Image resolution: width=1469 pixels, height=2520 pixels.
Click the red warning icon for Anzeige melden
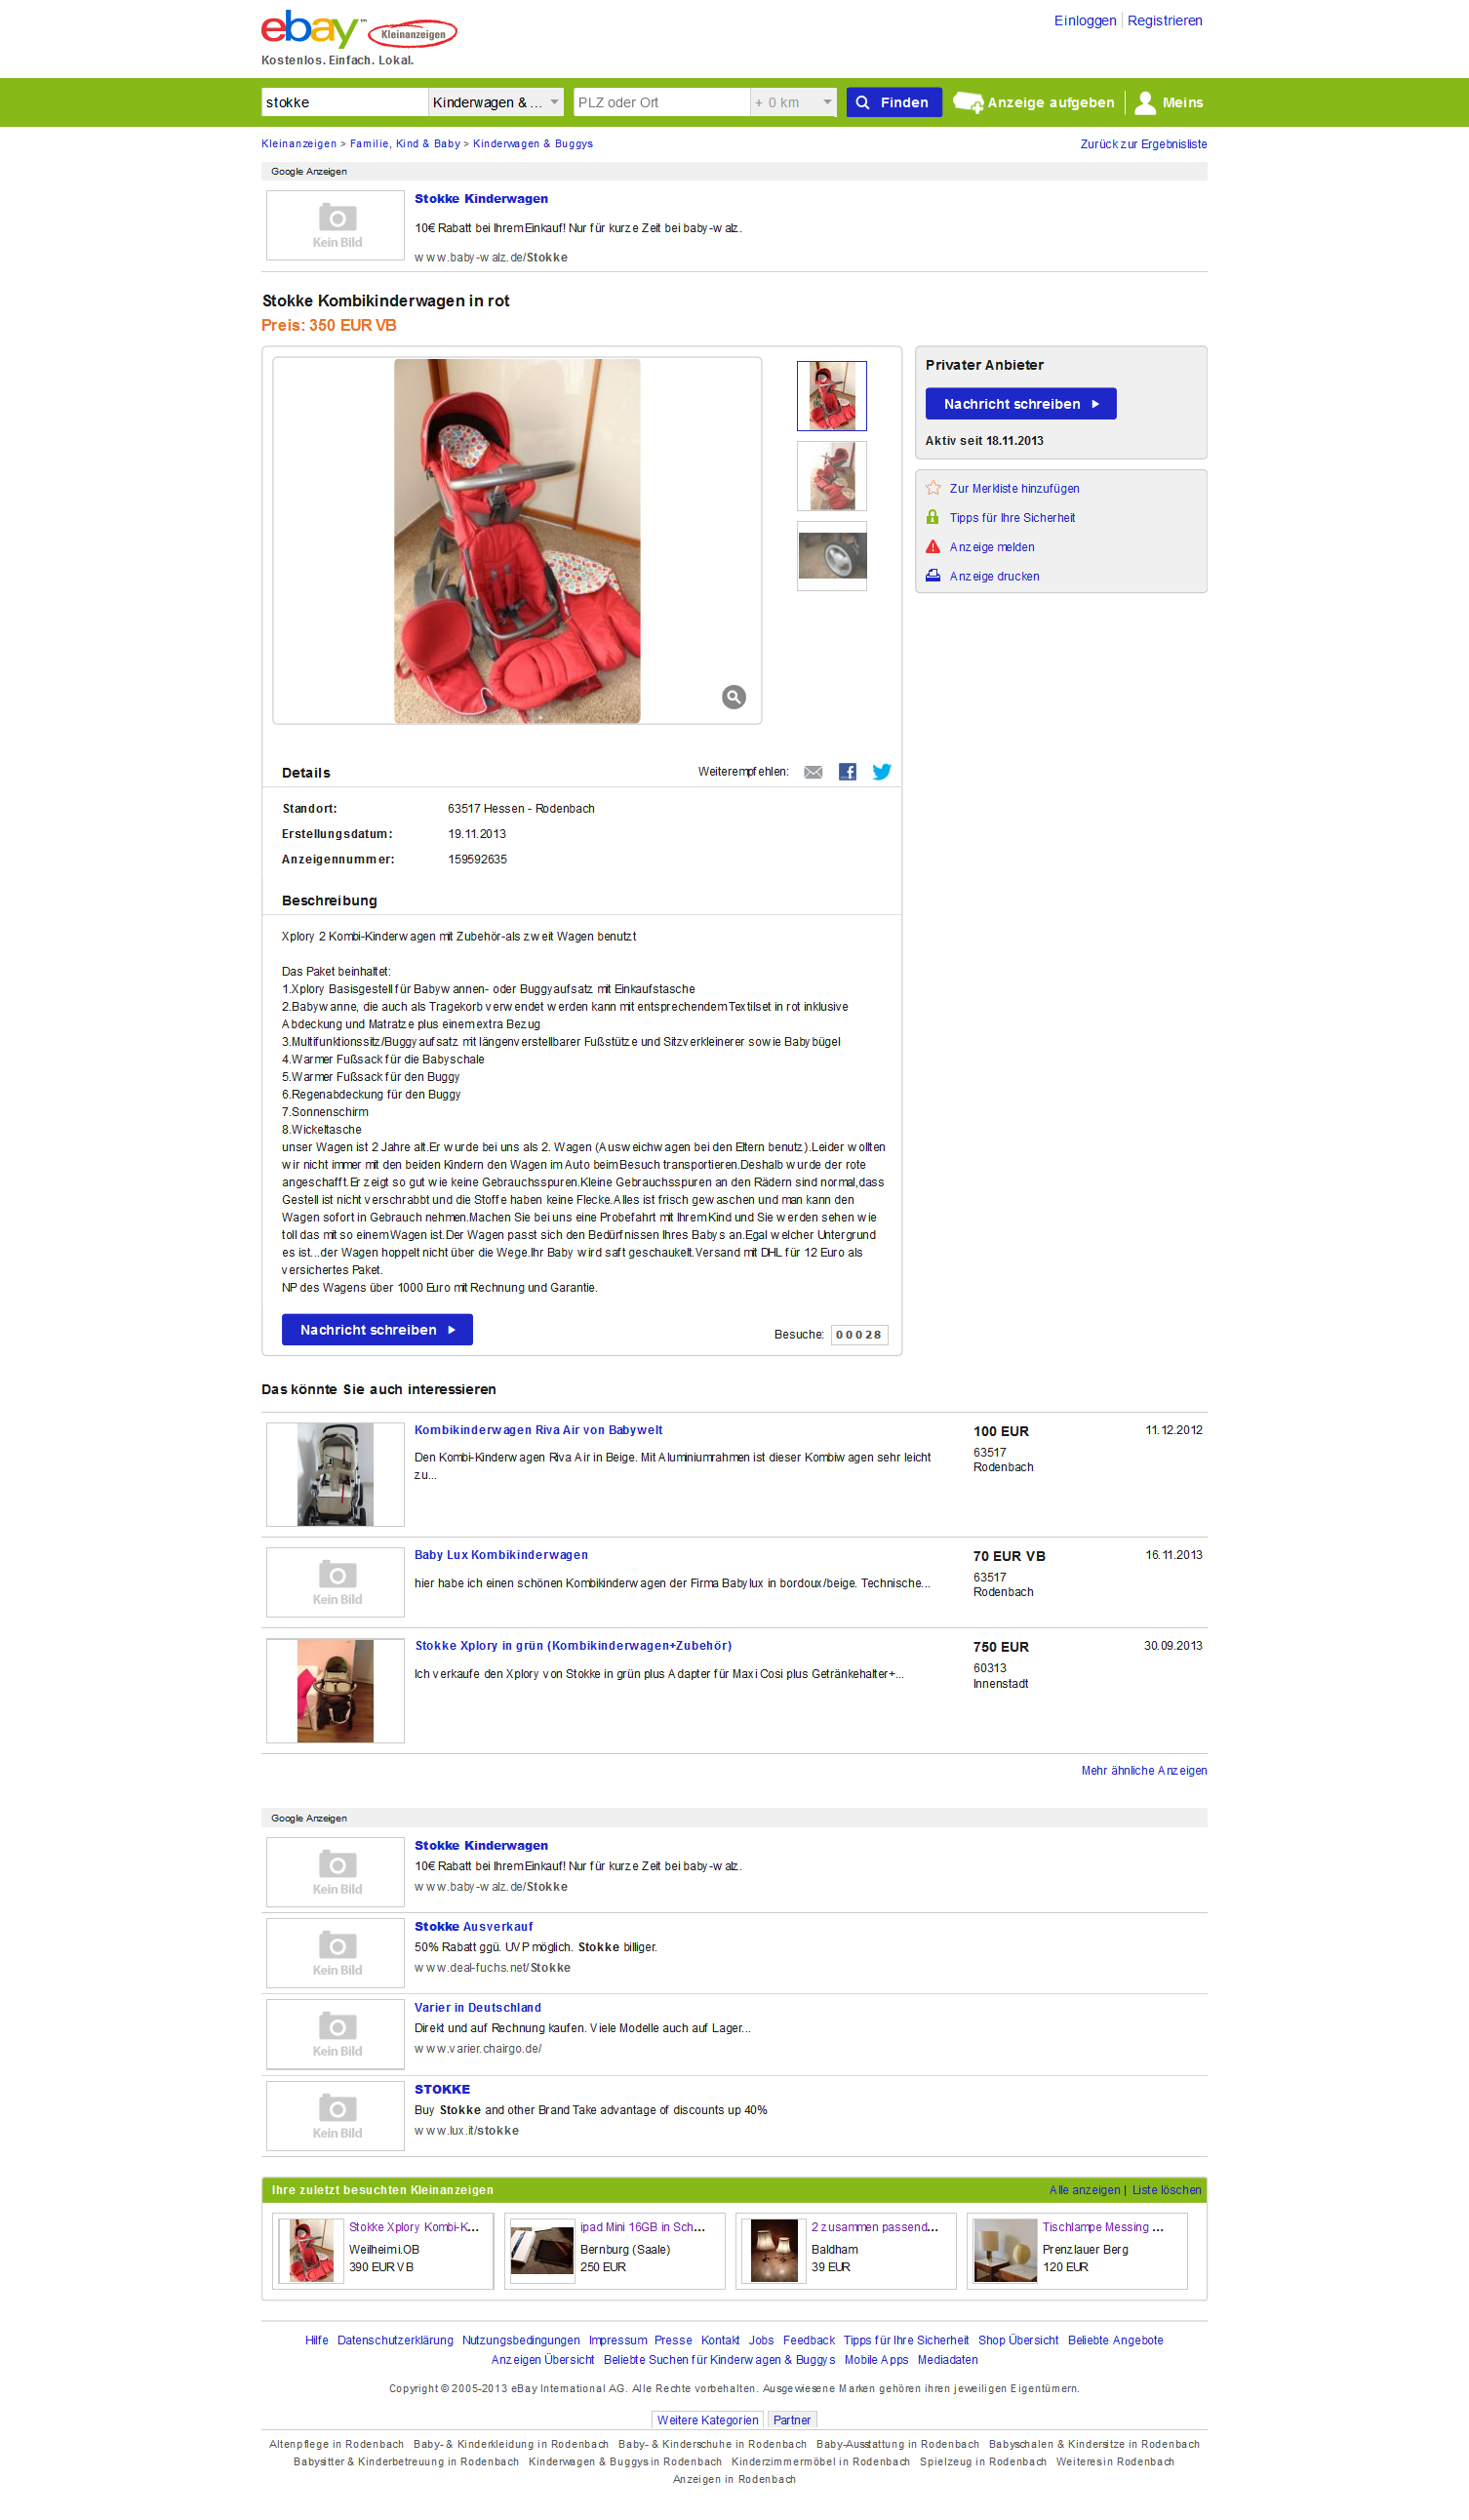point(933,547)
